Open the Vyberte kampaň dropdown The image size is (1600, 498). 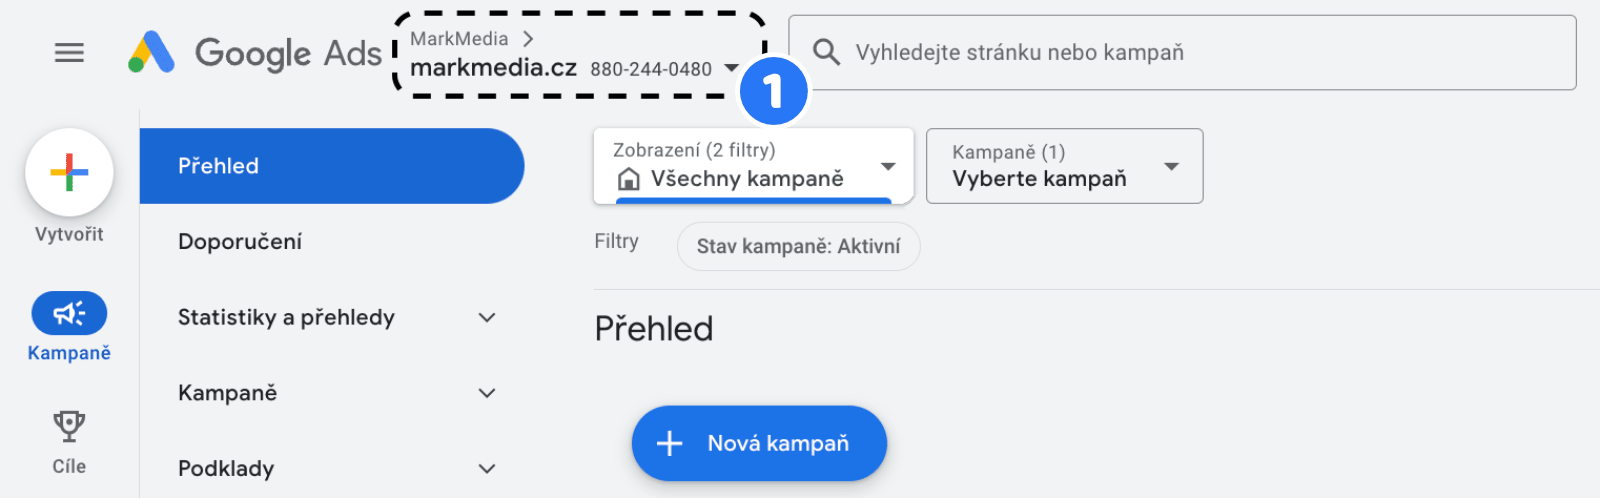tap(1172, 166)
